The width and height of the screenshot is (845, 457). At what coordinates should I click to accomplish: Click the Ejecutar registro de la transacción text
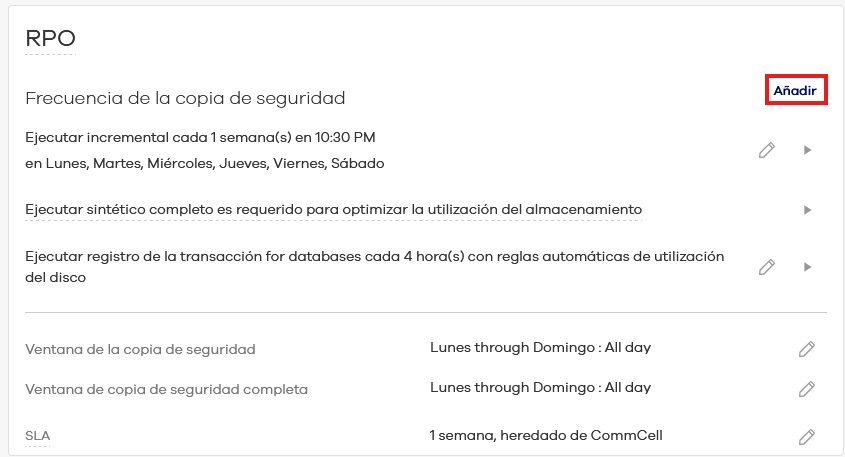[x=374, y=257]
